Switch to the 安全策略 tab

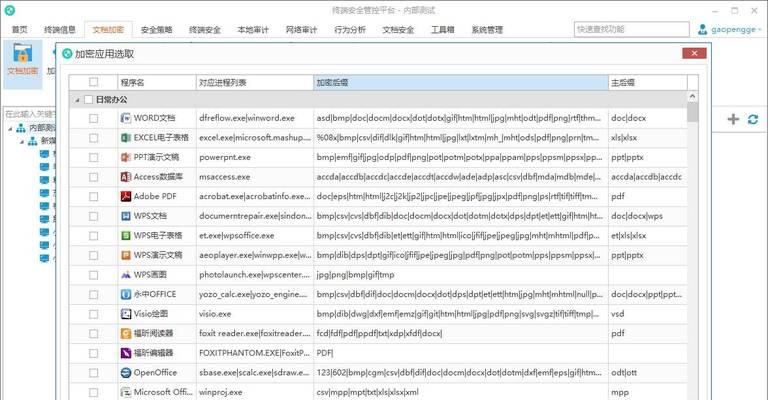click(157, 30)
